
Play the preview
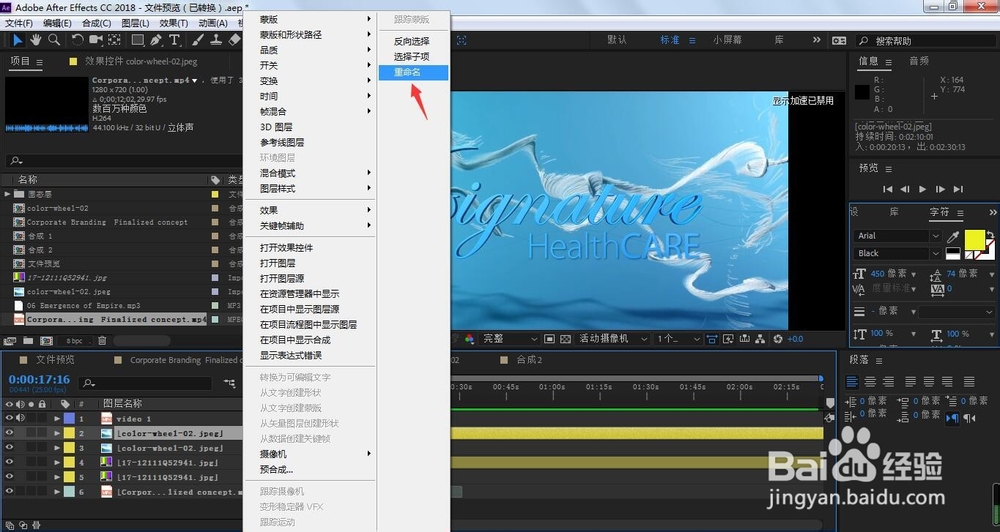pos(922,189)
